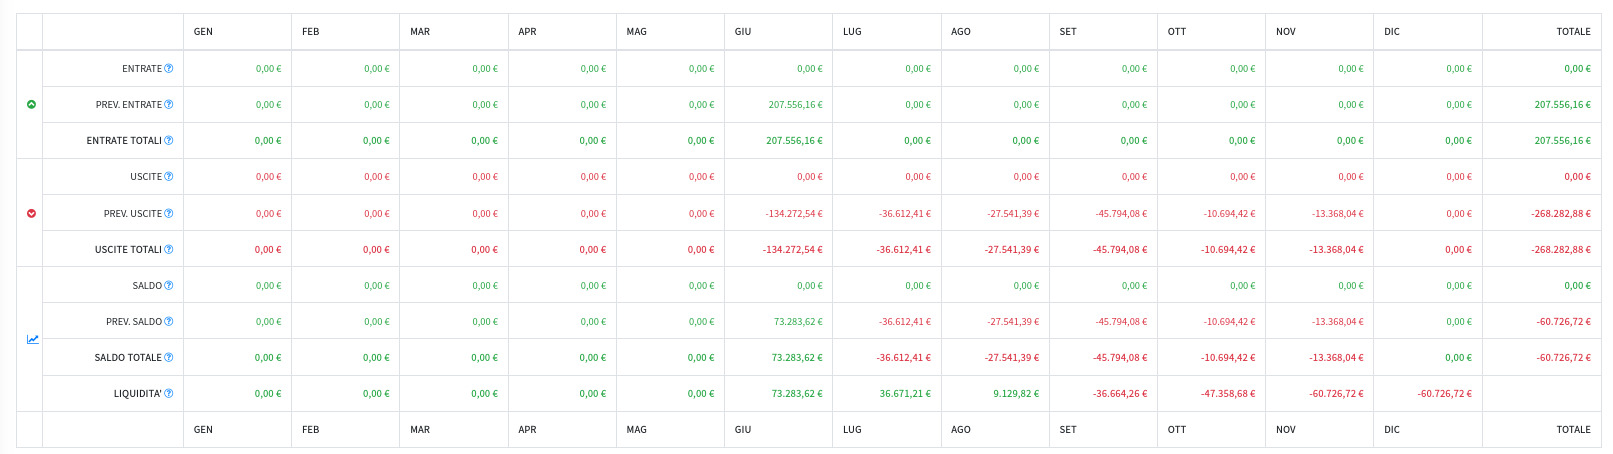This screenshot has height=454, width=1613.
Task: Click the help icon next to PREV. ENTRATE
Action: 169,105
